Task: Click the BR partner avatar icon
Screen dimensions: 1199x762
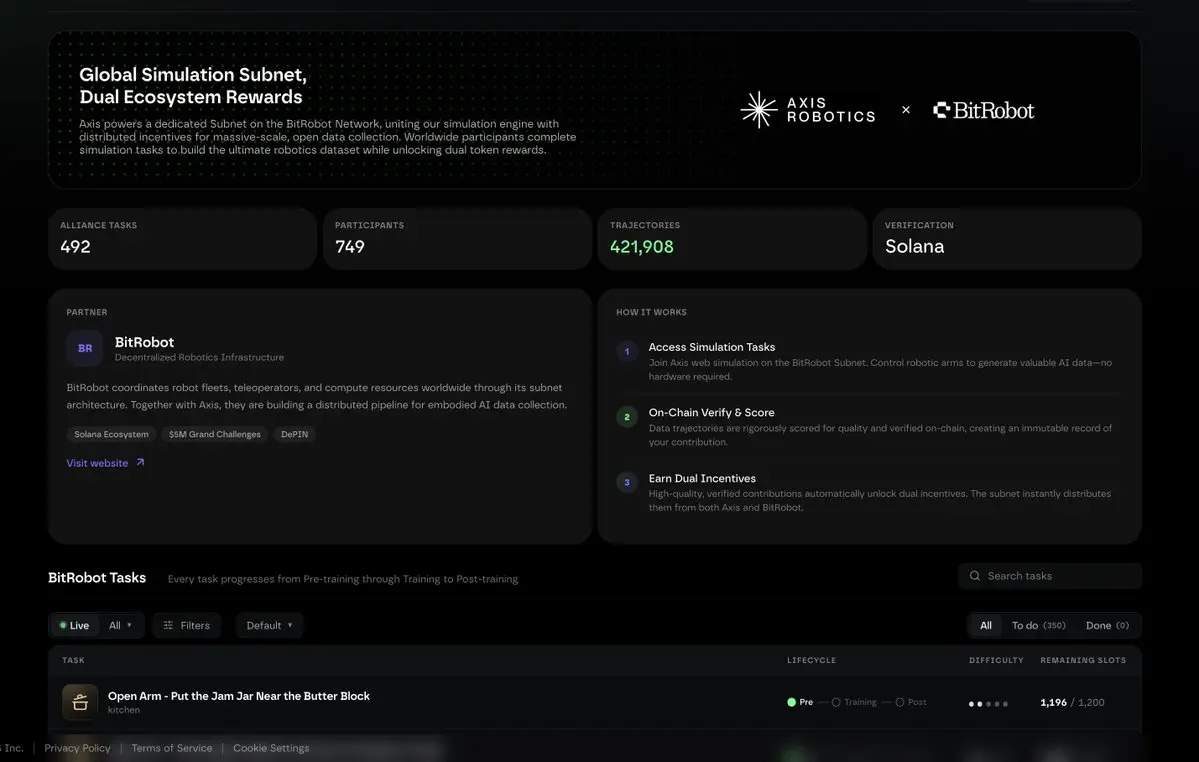Action: tap(85, 349)
